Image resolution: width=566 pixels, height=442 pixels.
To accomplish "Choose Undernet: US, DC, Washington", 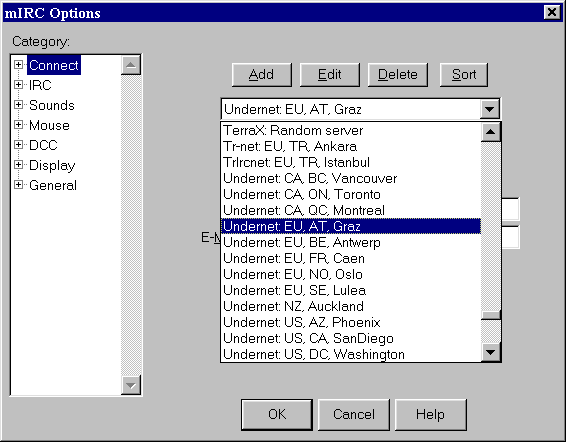I will pos(351,354).
